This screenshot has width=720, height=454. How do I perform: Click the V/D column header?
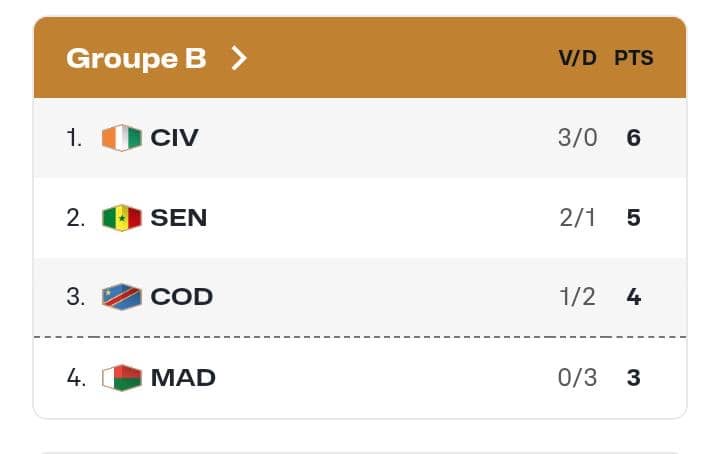tap(577, 58)
